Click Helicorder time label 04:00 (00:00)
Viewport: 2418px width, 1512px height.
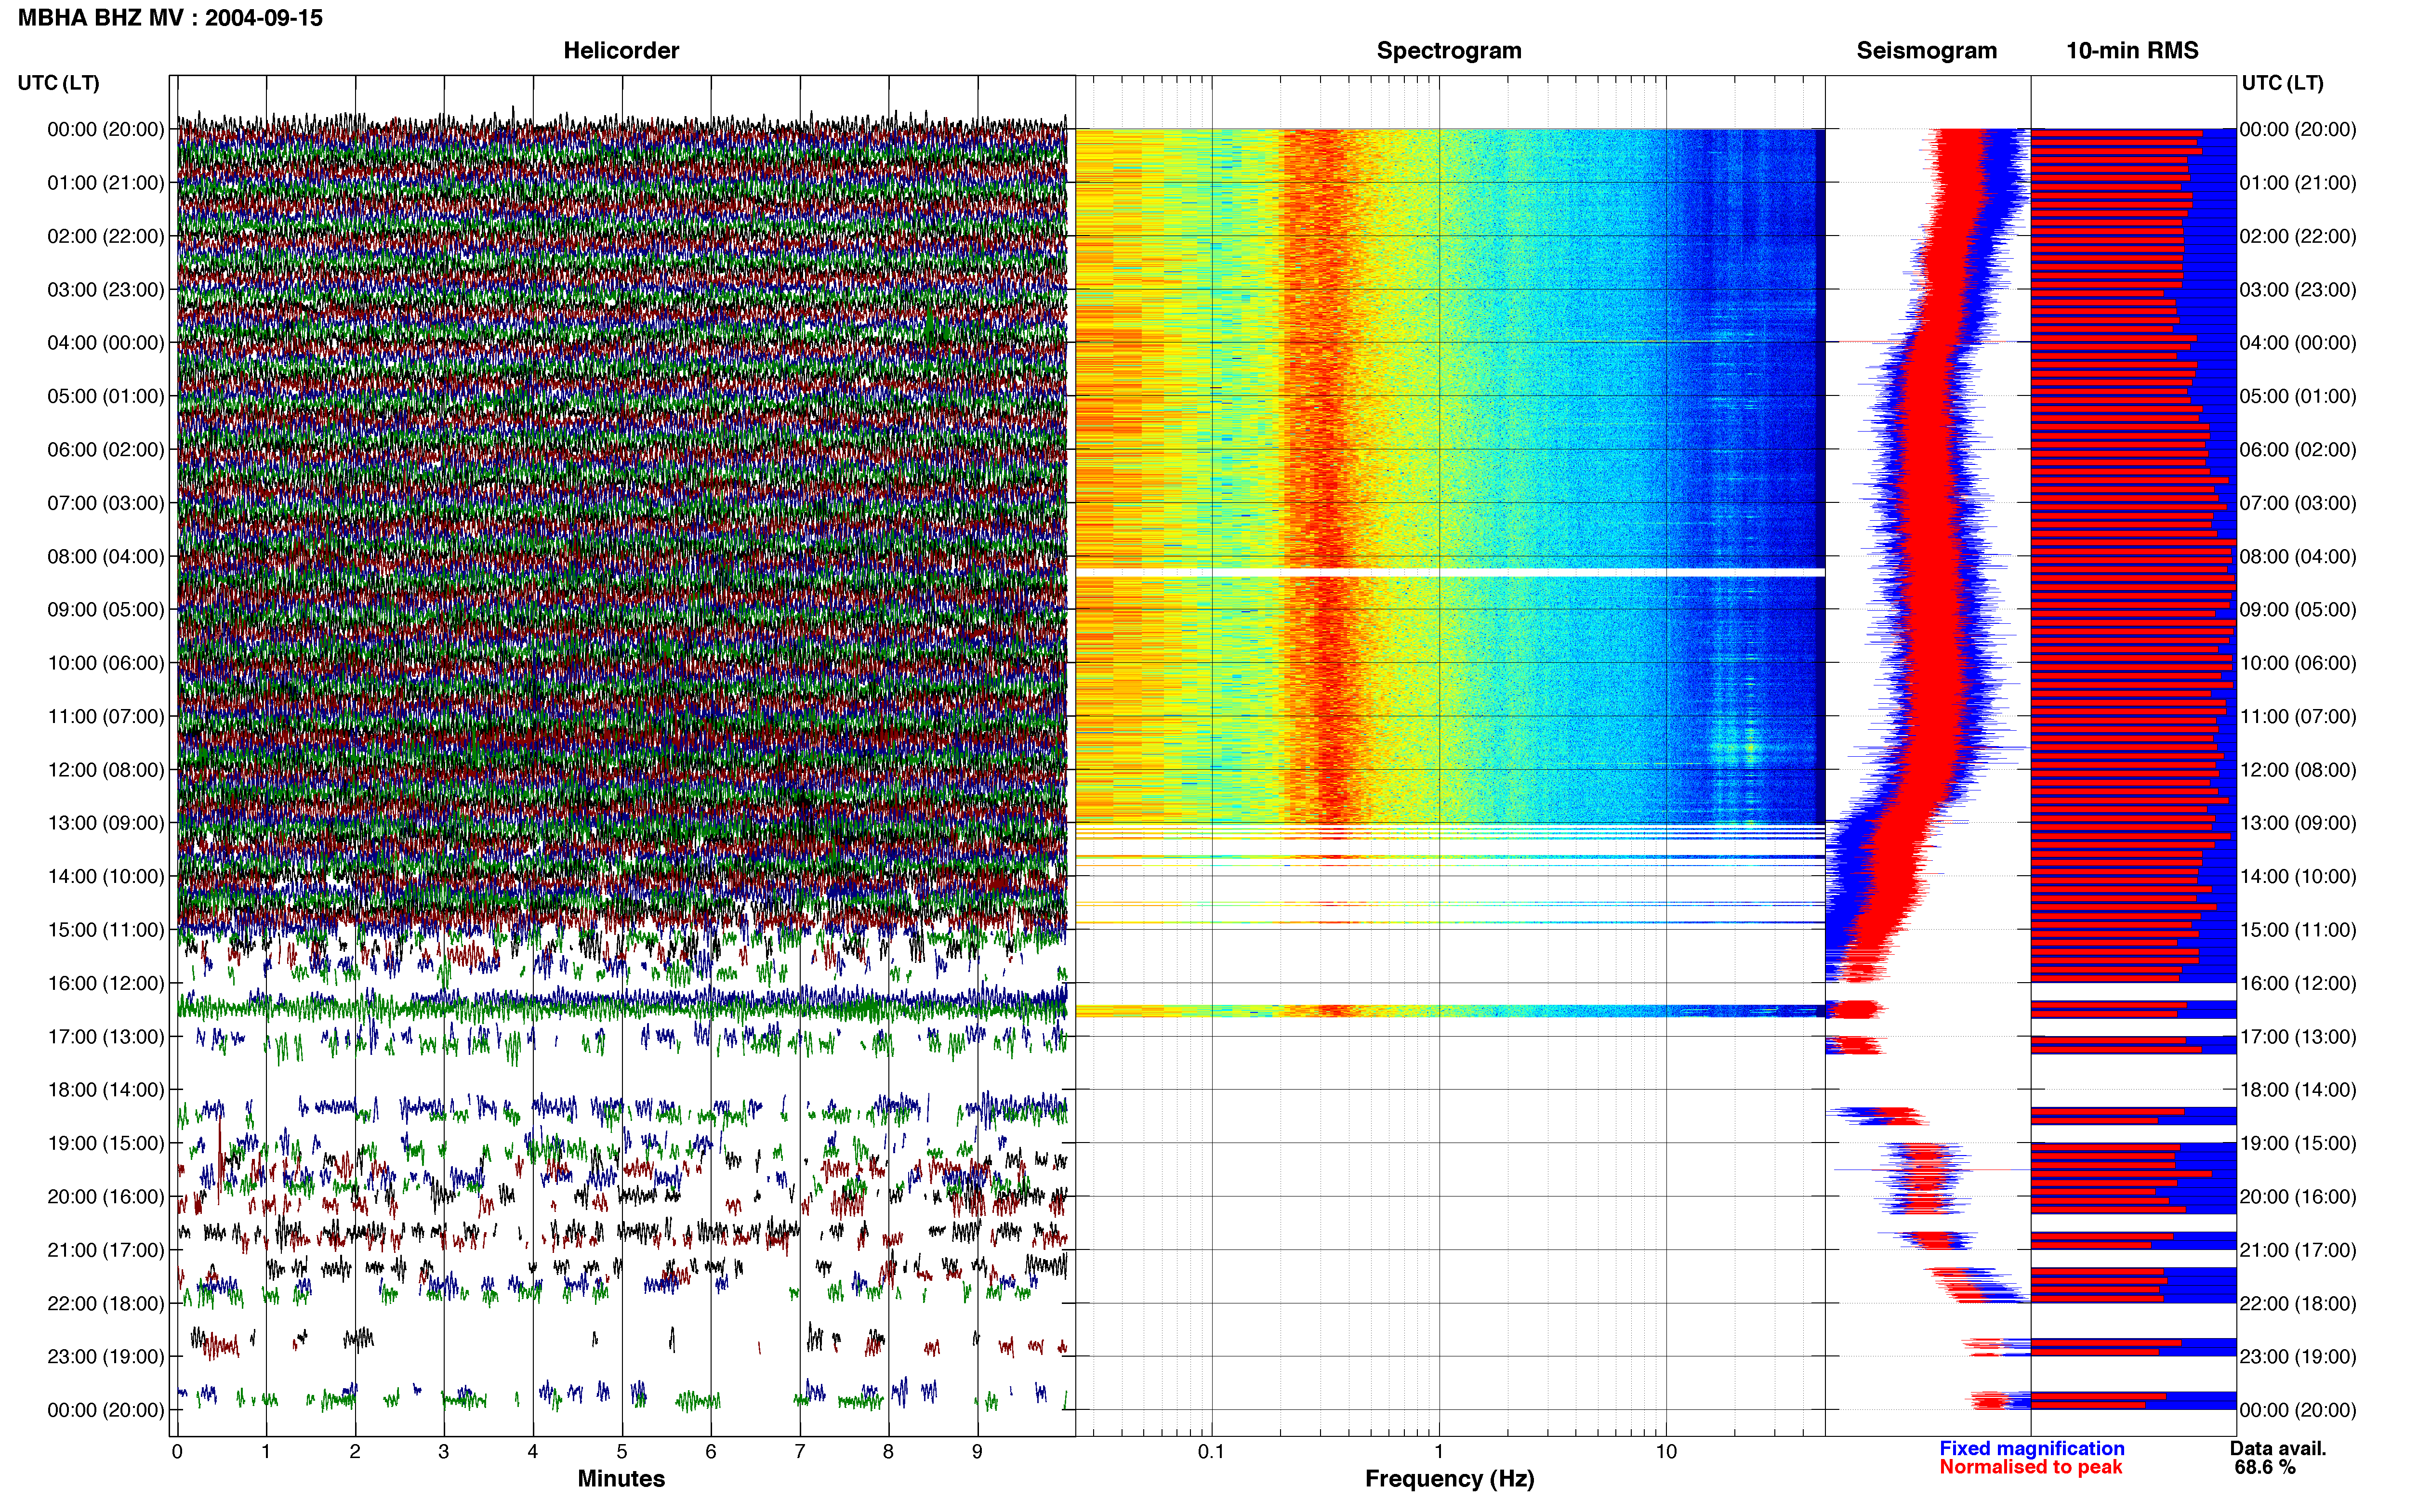(106, 342)
